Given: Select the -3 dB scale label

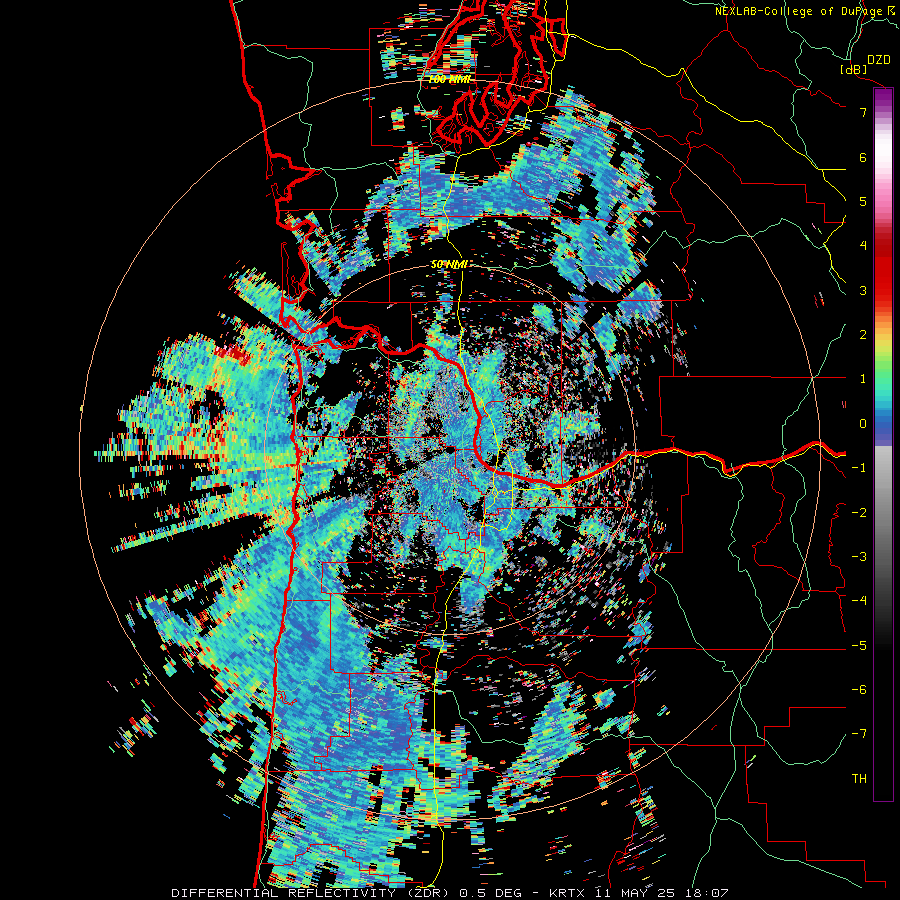Looking at the screenshot, I should click(859, 557).
